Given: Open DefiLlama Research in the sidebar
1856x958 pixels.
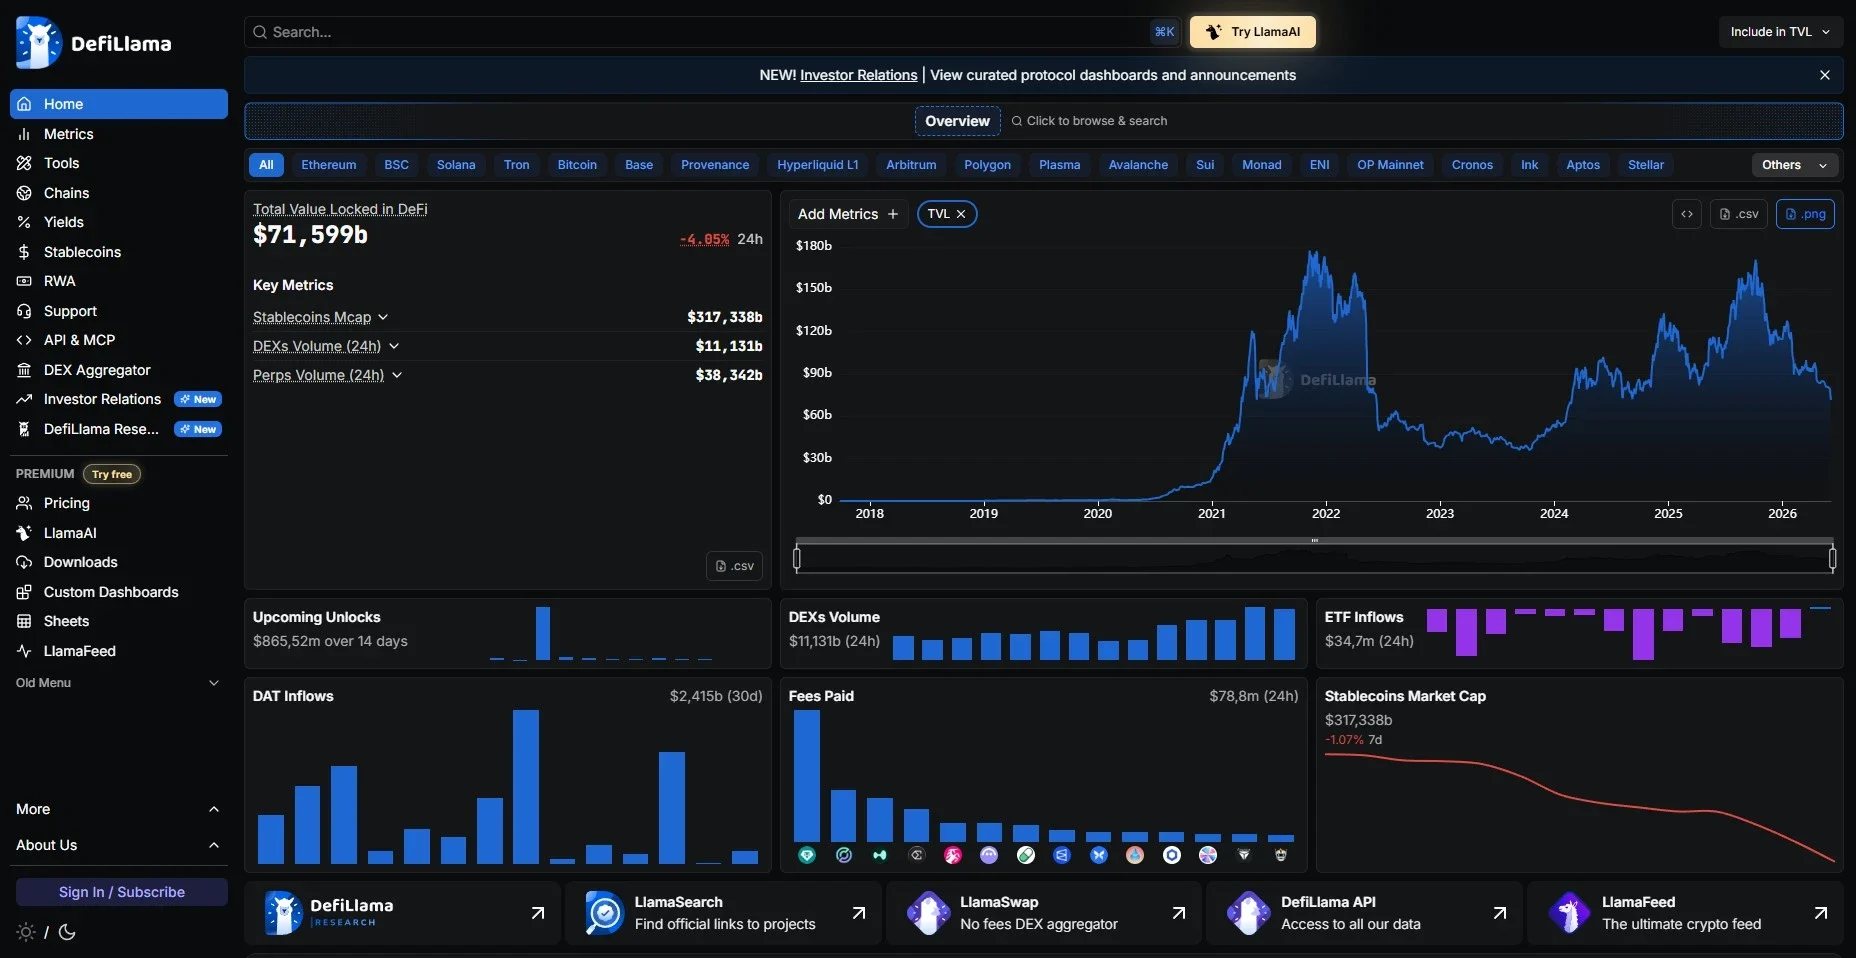Looking at the screenshot, I should [x=119, y=429].
